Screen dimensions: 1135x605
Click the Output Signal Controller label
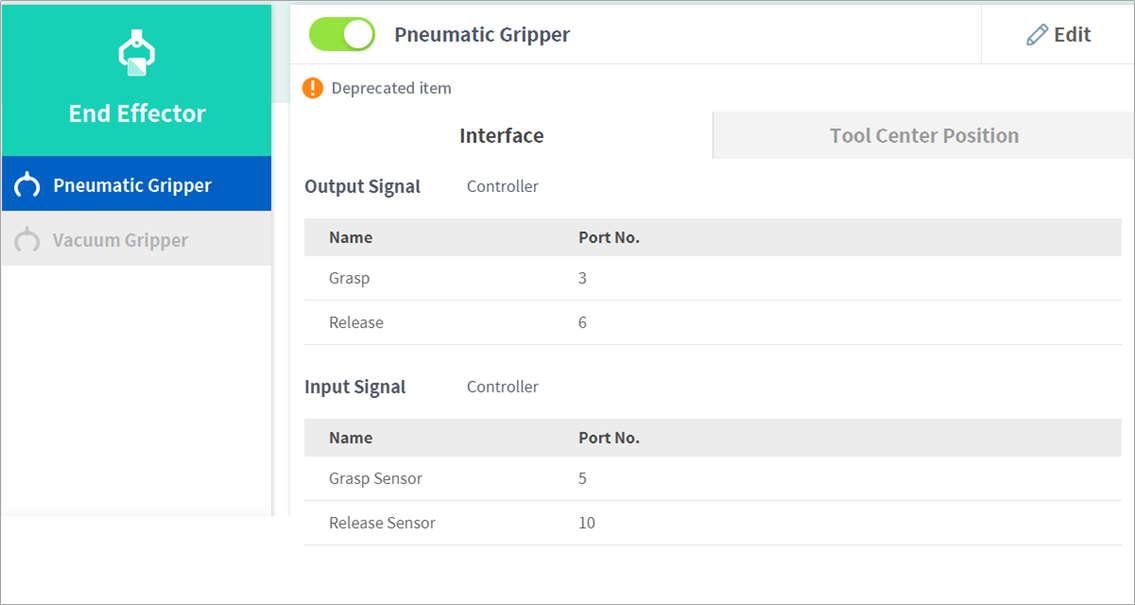tap(503, 186)
